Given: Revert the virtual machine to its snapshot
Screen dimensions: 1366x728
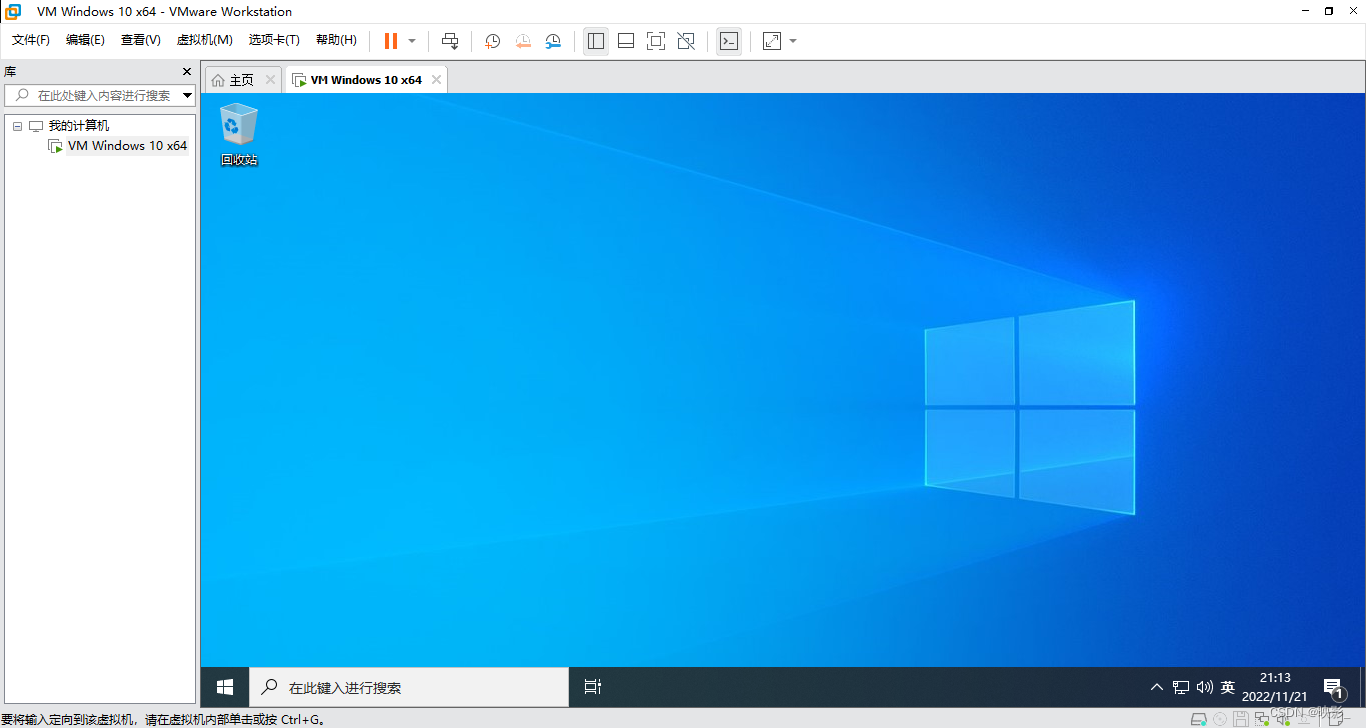Looking at the screenshot, I should coord(523,41).
